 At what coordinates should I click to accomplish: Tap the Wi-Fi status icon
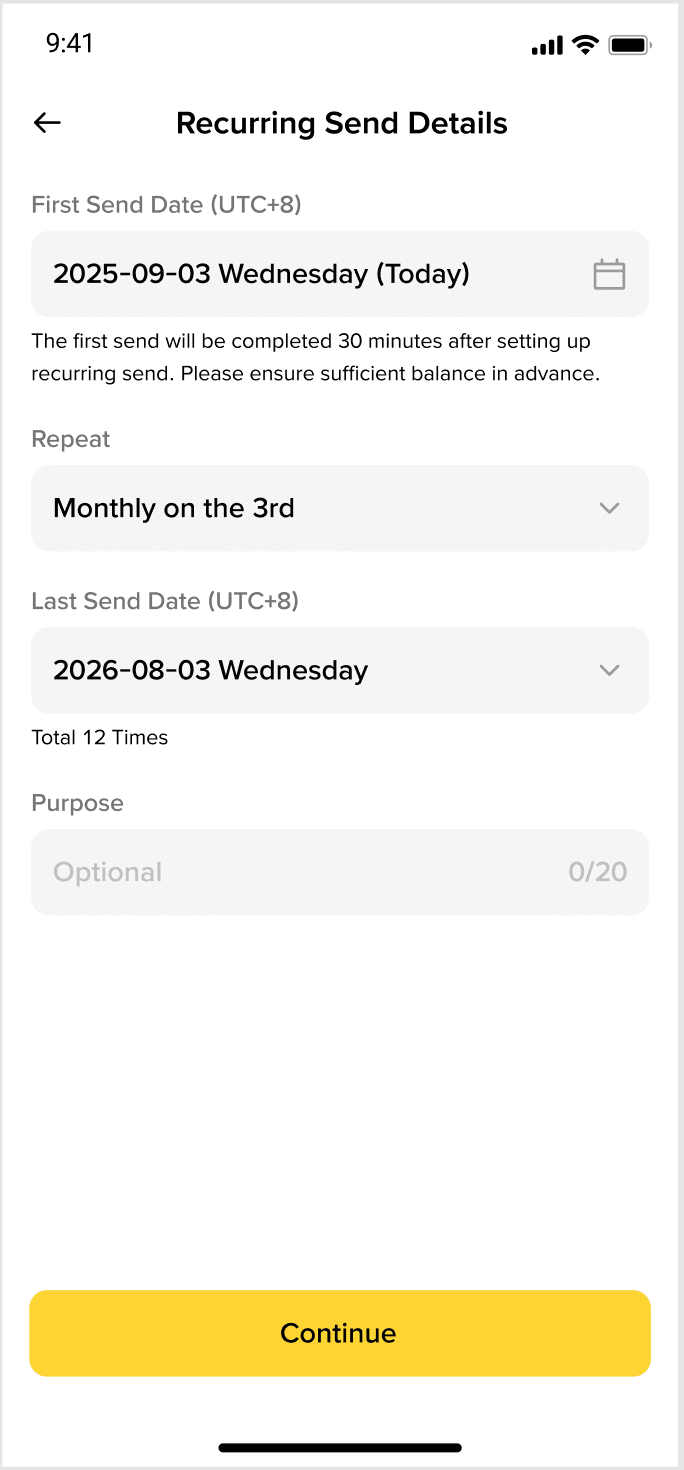(585, 45)
